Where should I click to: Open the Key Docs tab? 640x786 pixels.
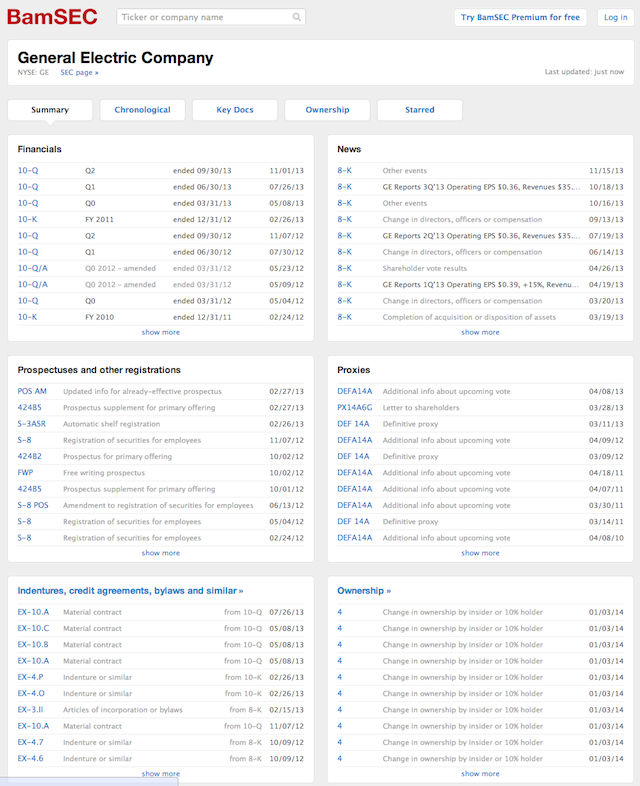point(235,110)
